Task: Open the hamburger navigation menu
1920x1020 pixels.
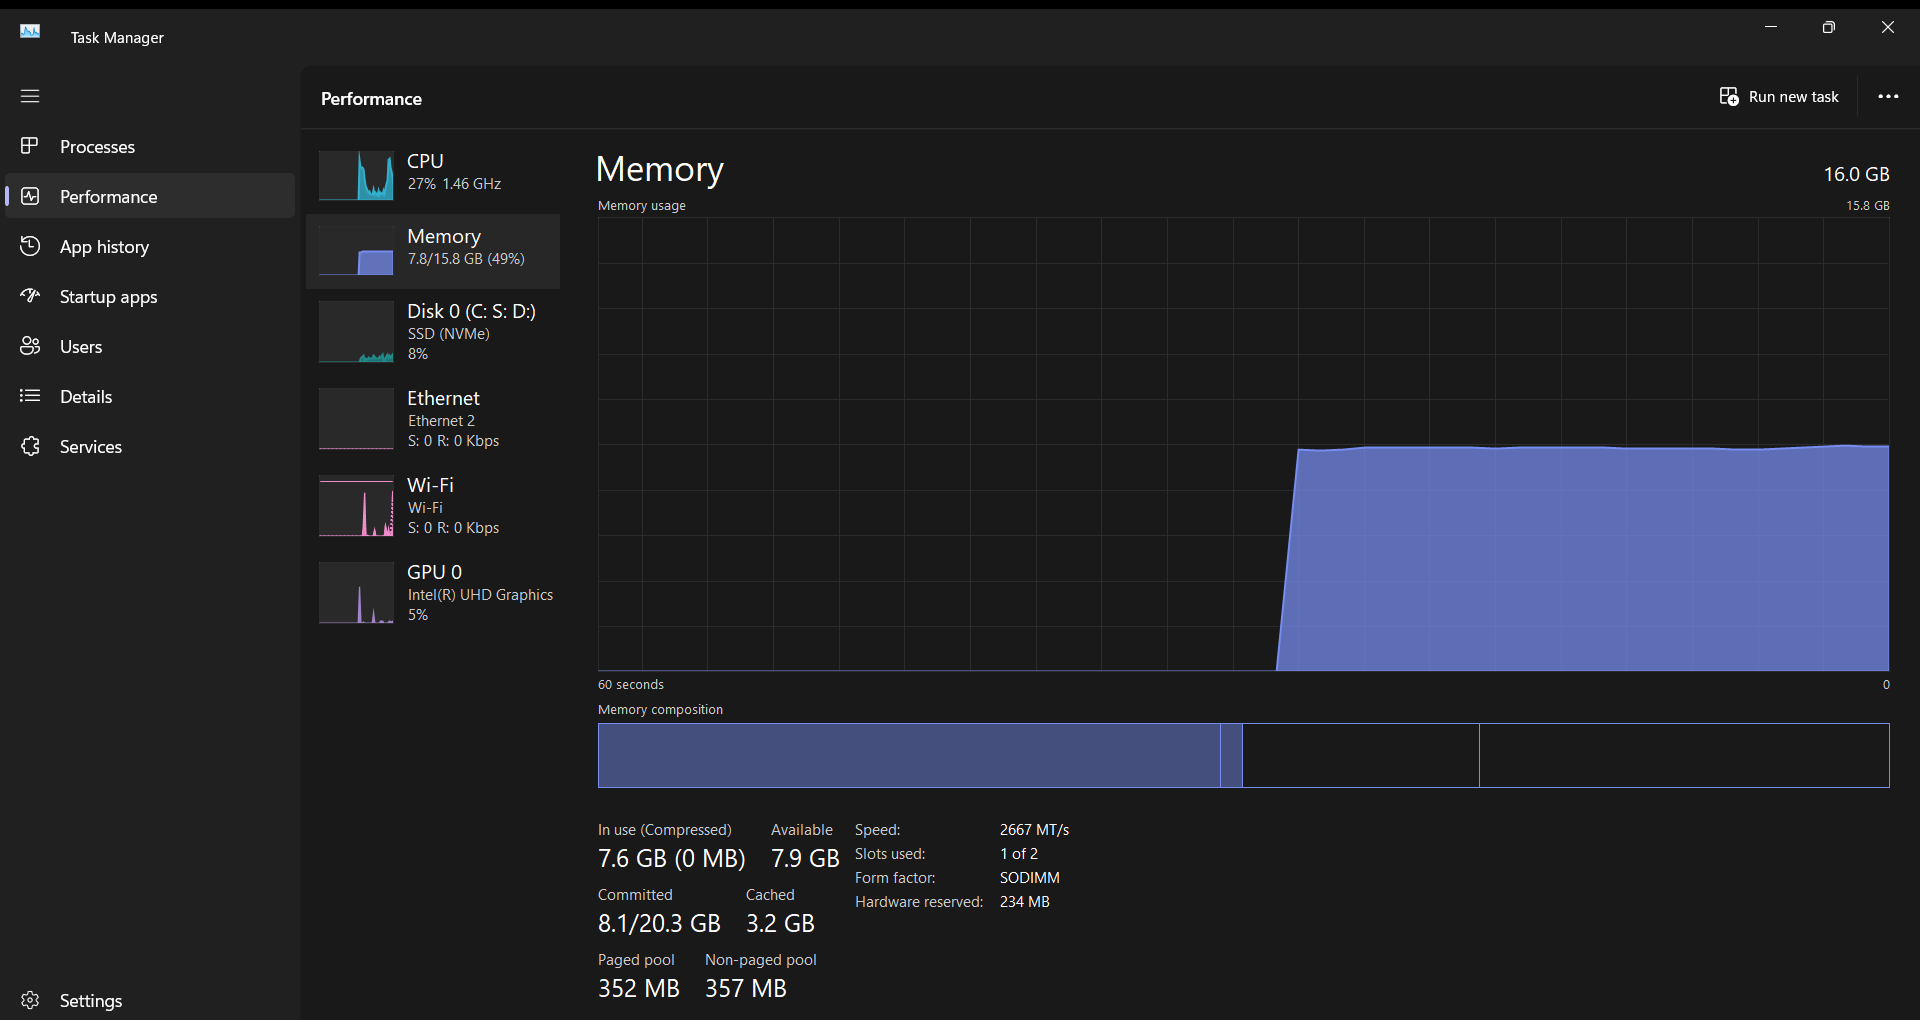Action: point(30,96)
